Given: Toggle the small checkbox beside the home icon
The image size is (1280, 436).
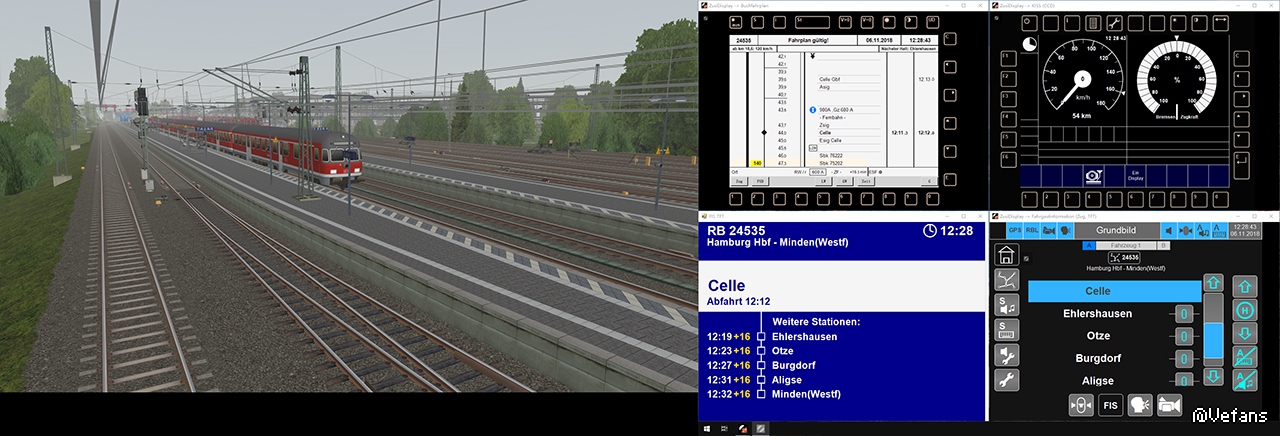Looking at the screenshot, I should (x=1028, y=259).
